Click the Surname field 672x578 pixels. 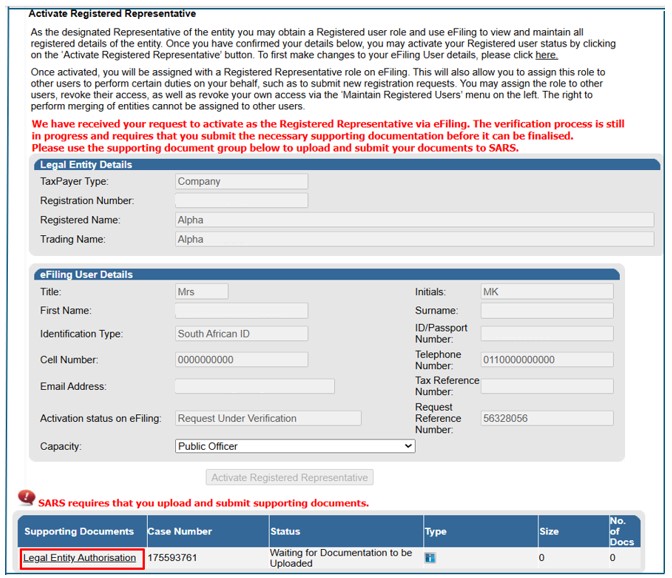pos(547,311)
